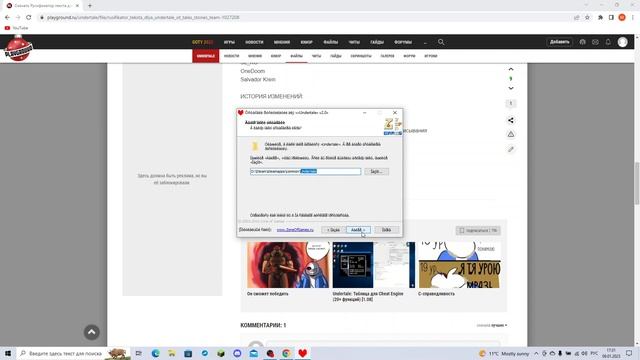Expand the ellipsis more menu in top bar
Viewport: 640px width, 360px height.
click(425, 42)
